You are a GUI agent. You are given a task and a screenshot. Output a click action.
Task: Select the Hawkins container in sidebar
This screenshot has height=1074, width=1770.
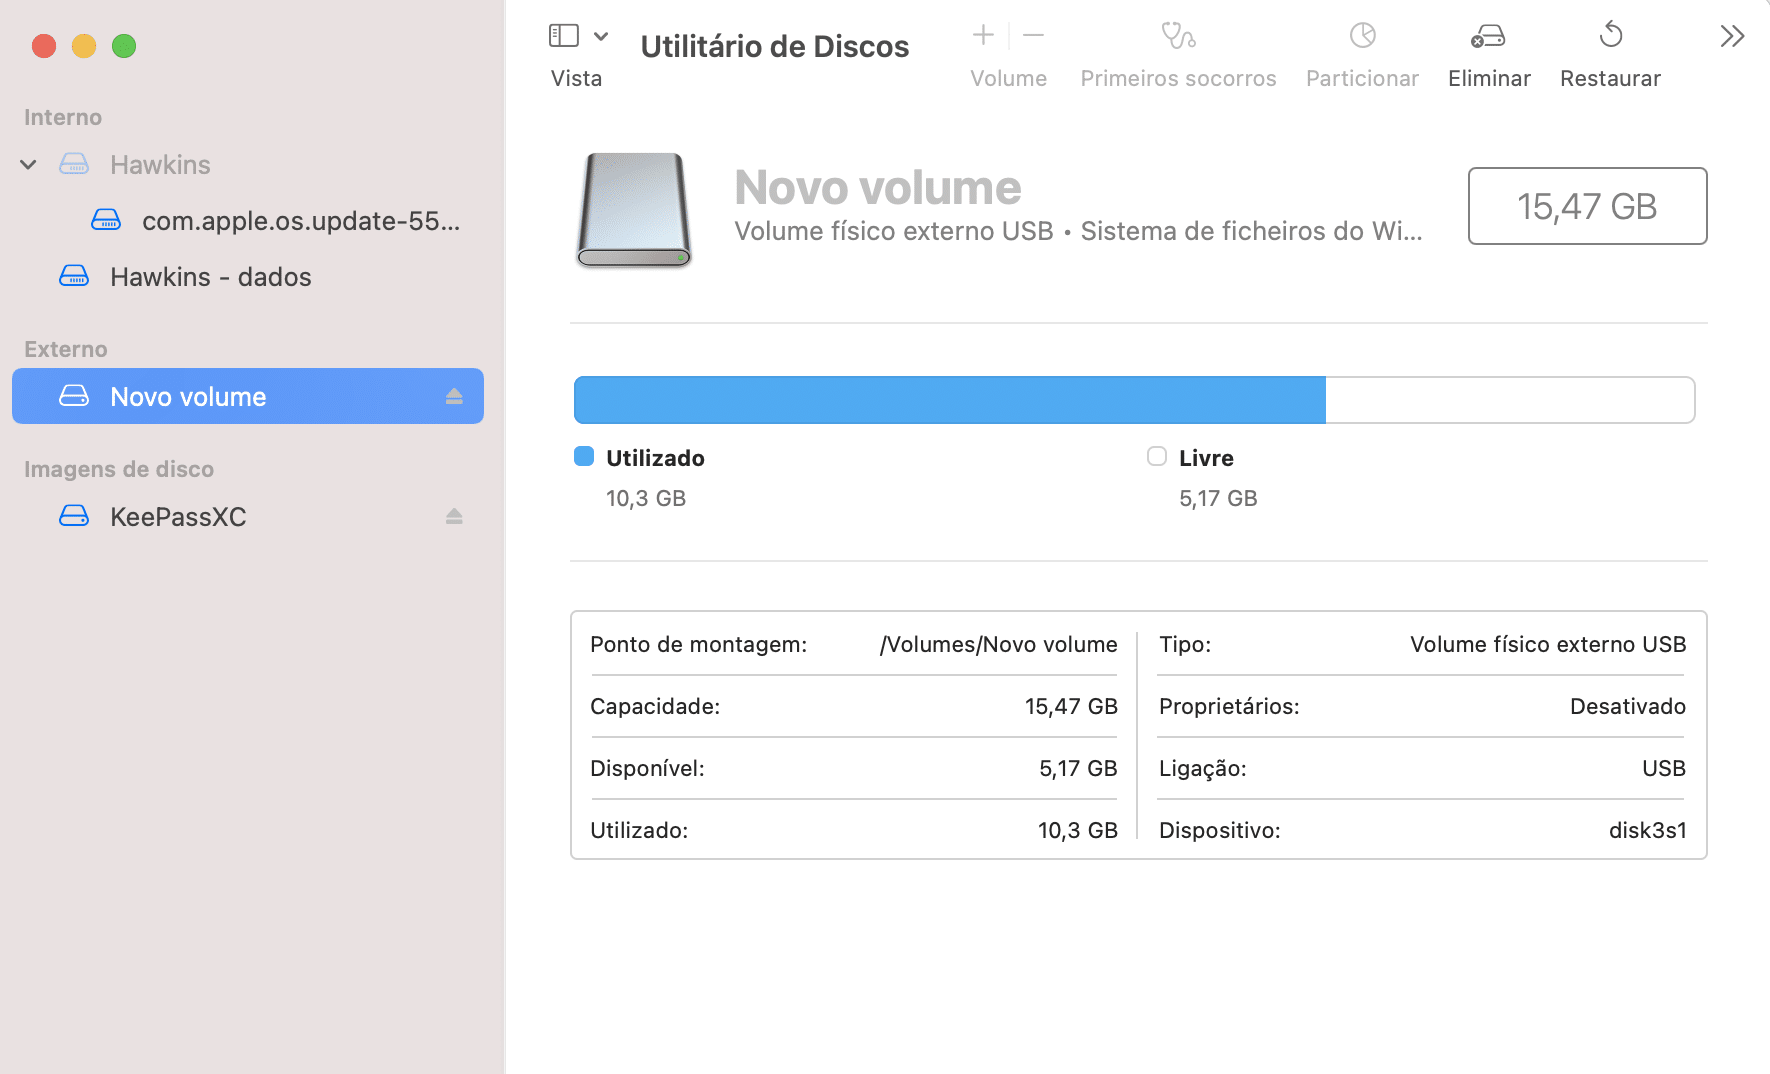point(160,164)
